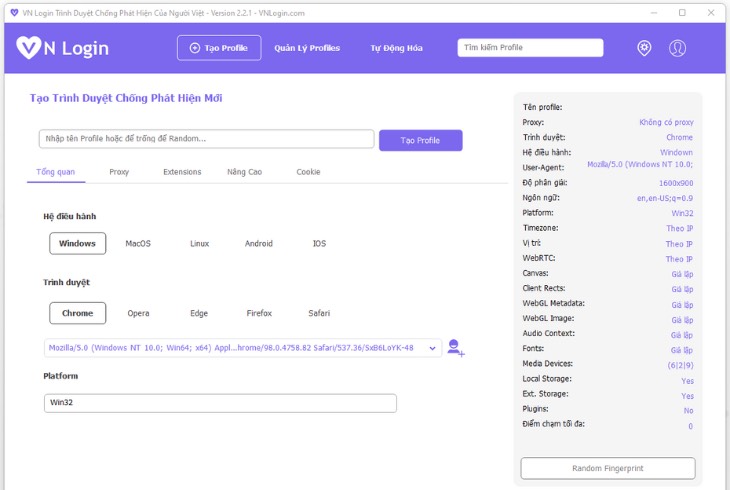Open the user account icon
The image size is (730, 490).
tap(677, 48)
